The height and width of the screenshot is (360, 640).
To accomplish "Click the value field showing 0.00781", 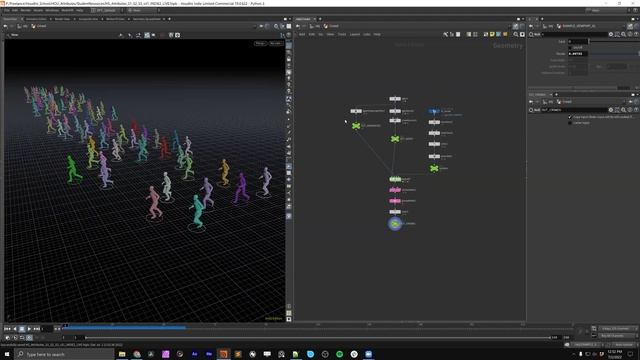I will click(x=578, y=53).
